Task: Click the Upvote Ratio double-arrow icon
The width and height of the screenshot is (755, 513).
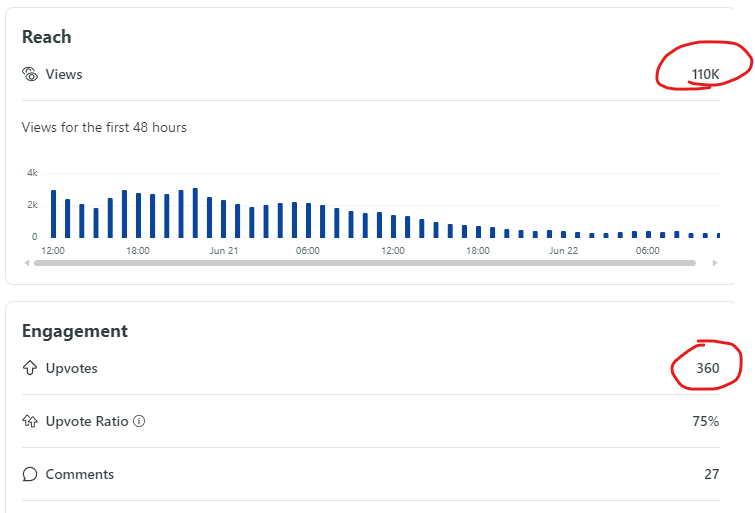Action: [30, 421]
